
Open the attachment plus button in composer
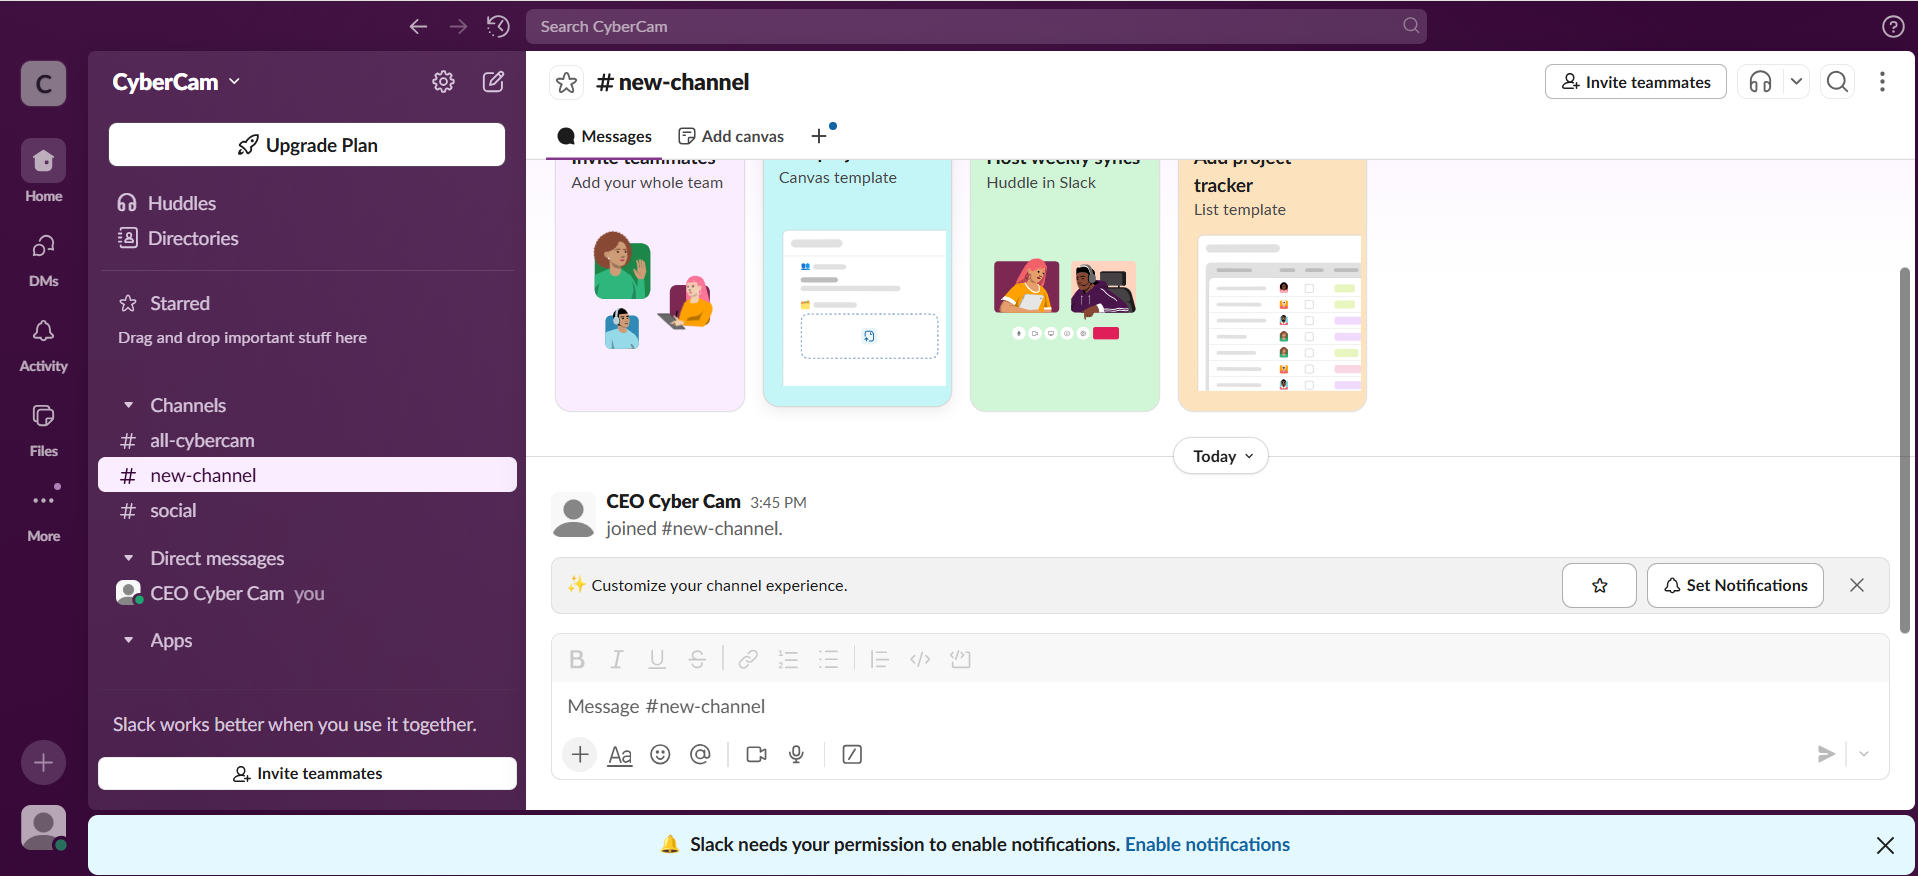(580, 754)
